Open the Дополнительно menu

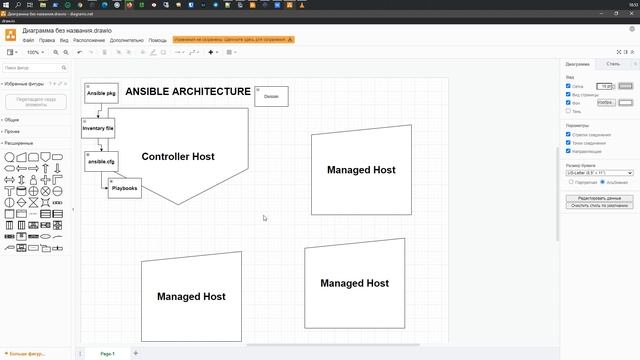tap(127, 40)
